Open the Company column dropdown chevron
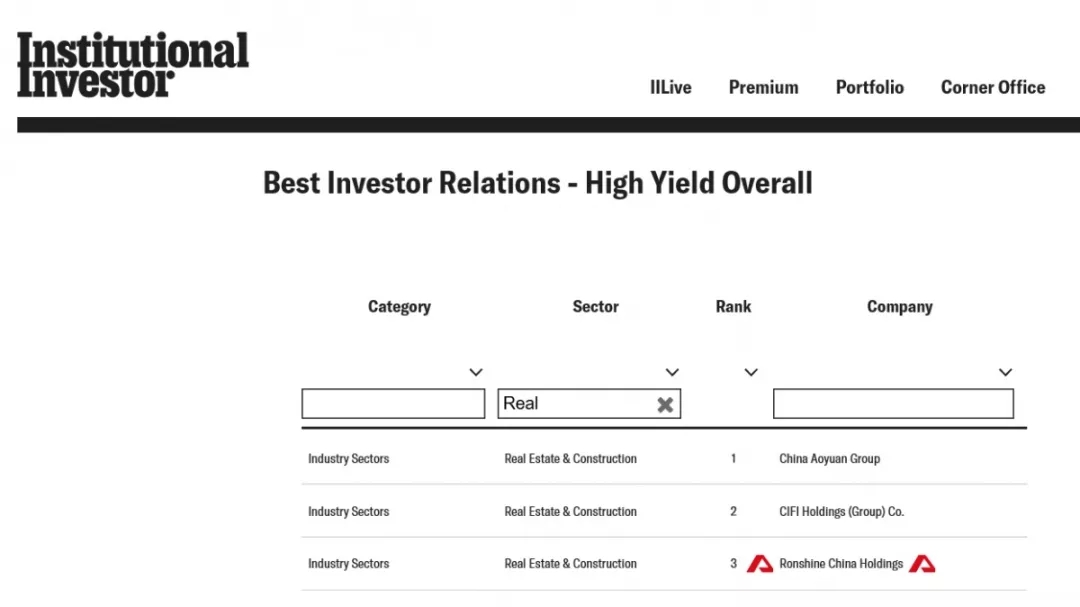The width and height of the screenshot is (1080, 607). click(x=1006, y=372)
